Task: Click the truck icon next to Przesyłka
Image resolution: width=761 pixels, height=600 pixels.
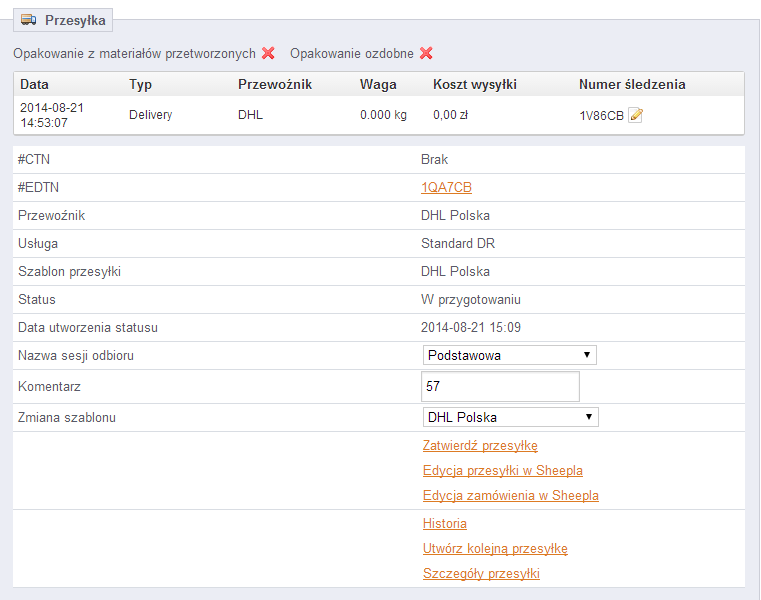Action: click(x=29, y=20)
